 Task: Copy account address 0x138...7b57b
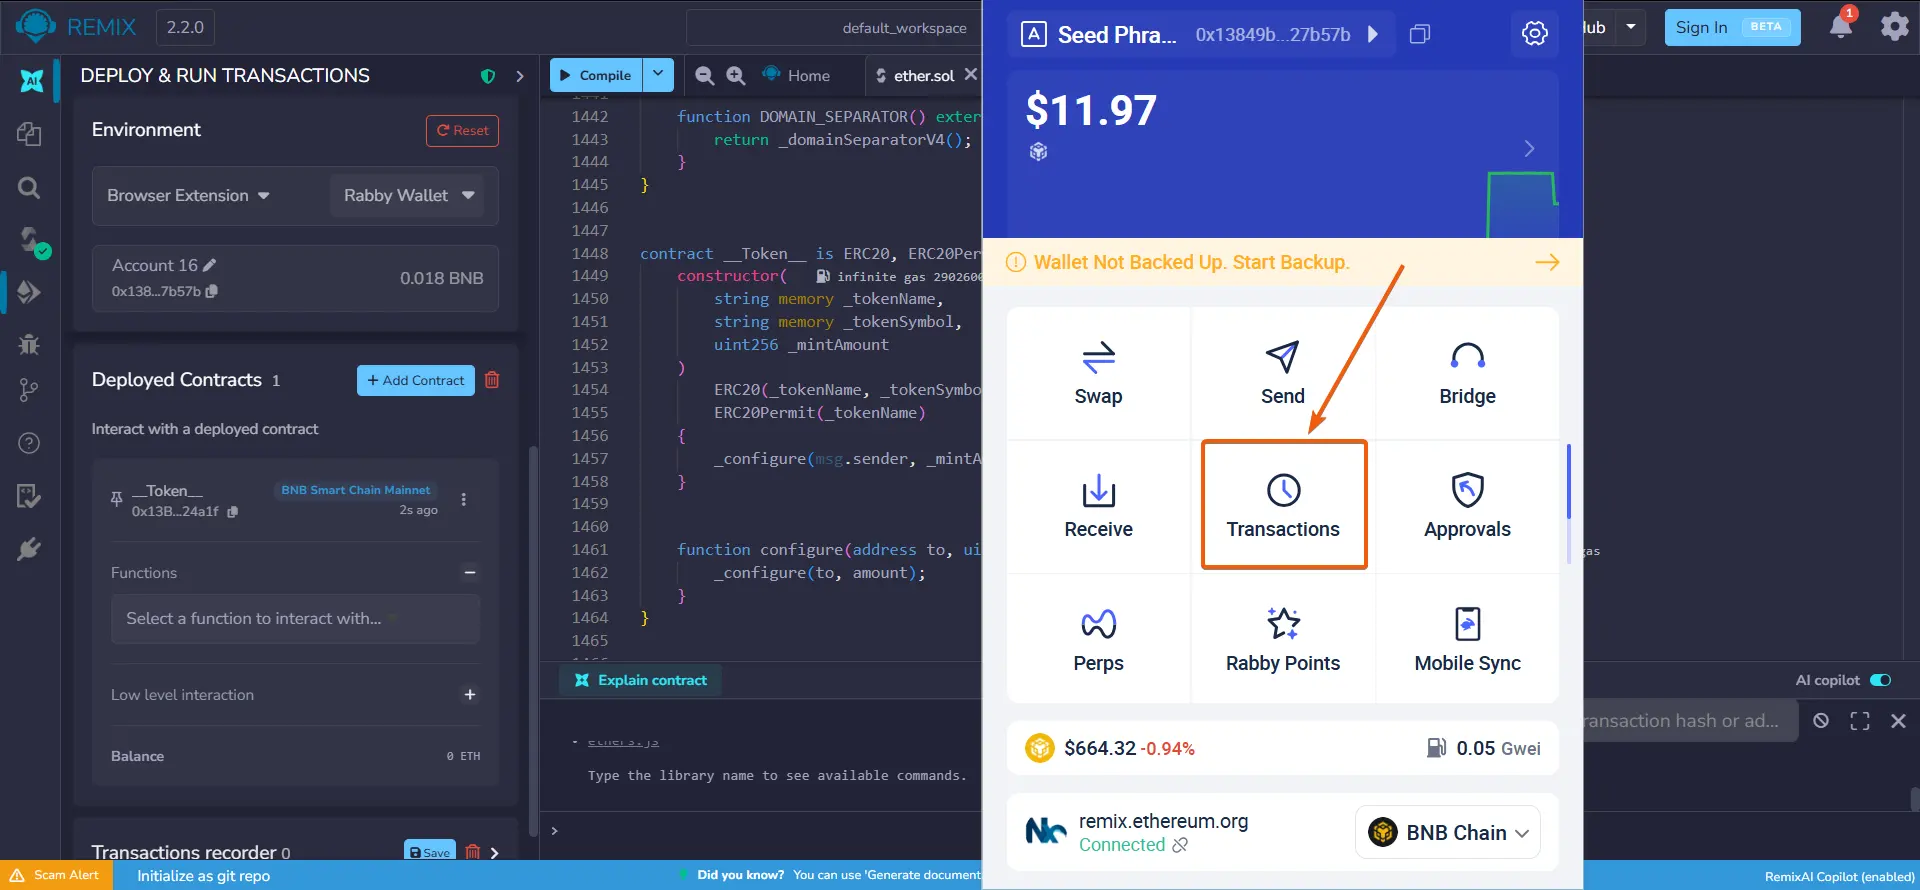[212, 291]
